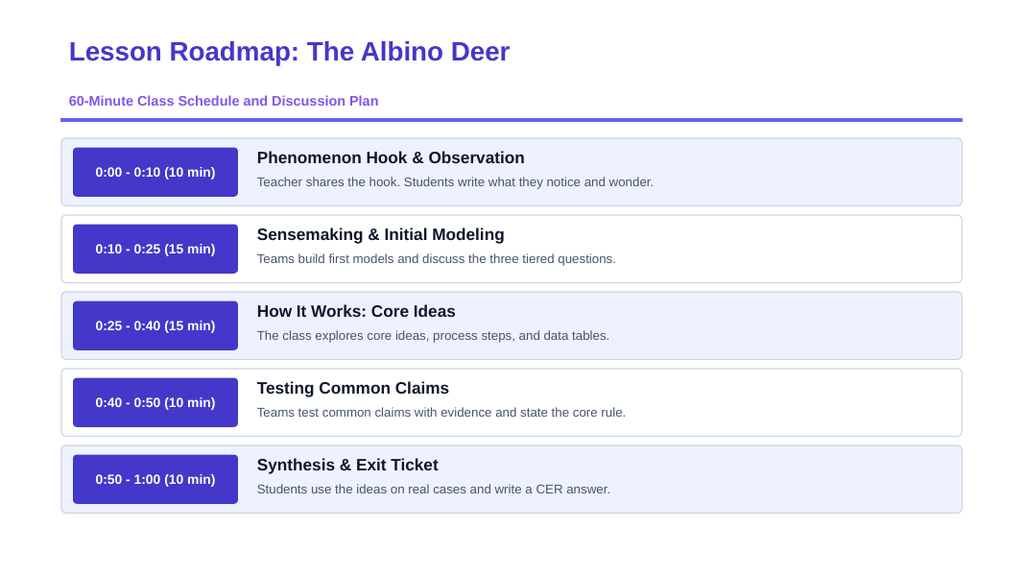Click the description about teacher sharing the hook

(455, 182)
